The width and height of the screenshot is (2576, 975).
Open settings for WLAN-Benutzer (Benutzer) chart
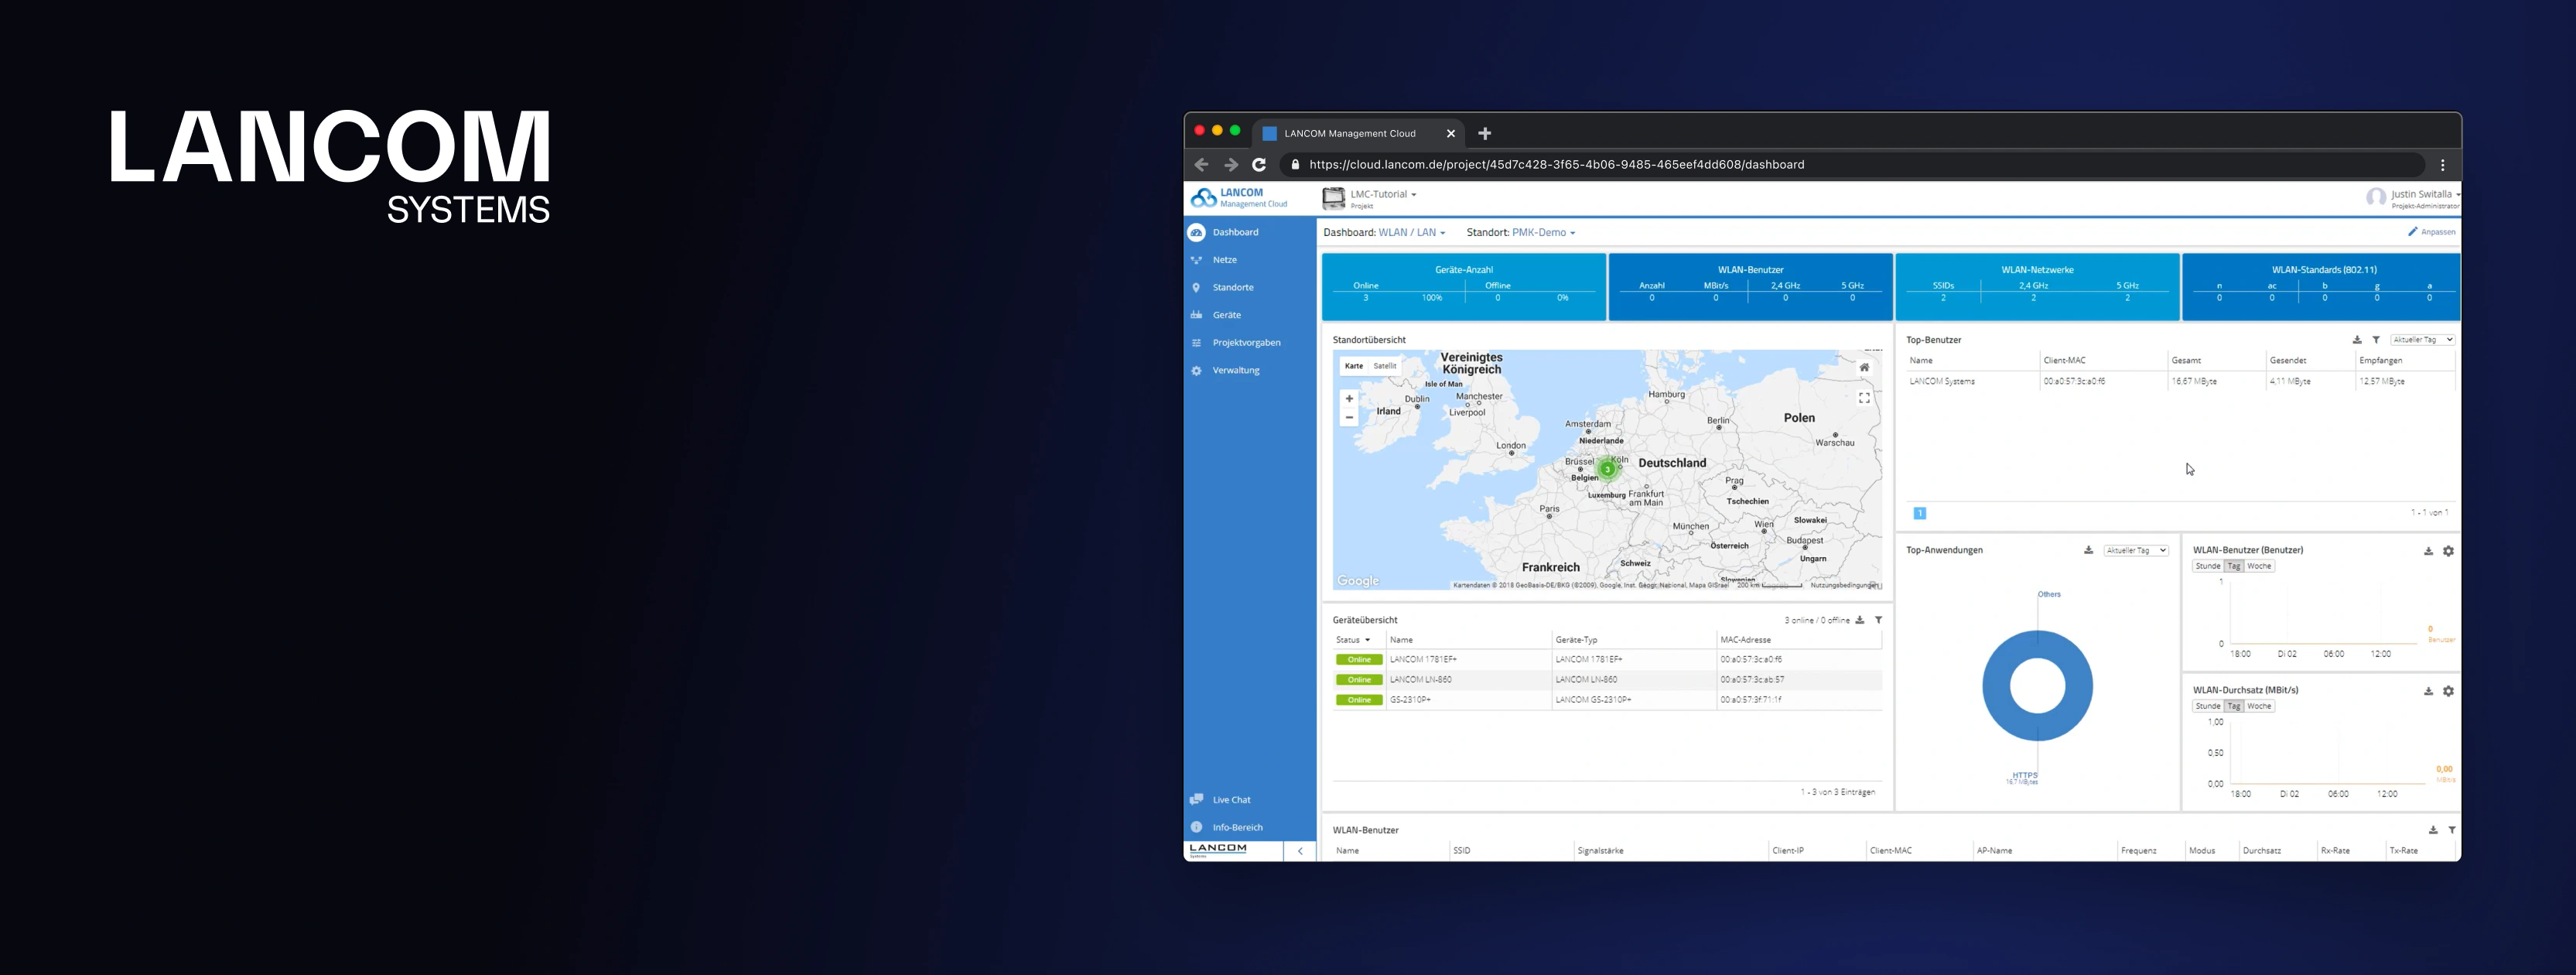tap(2448, 551)
